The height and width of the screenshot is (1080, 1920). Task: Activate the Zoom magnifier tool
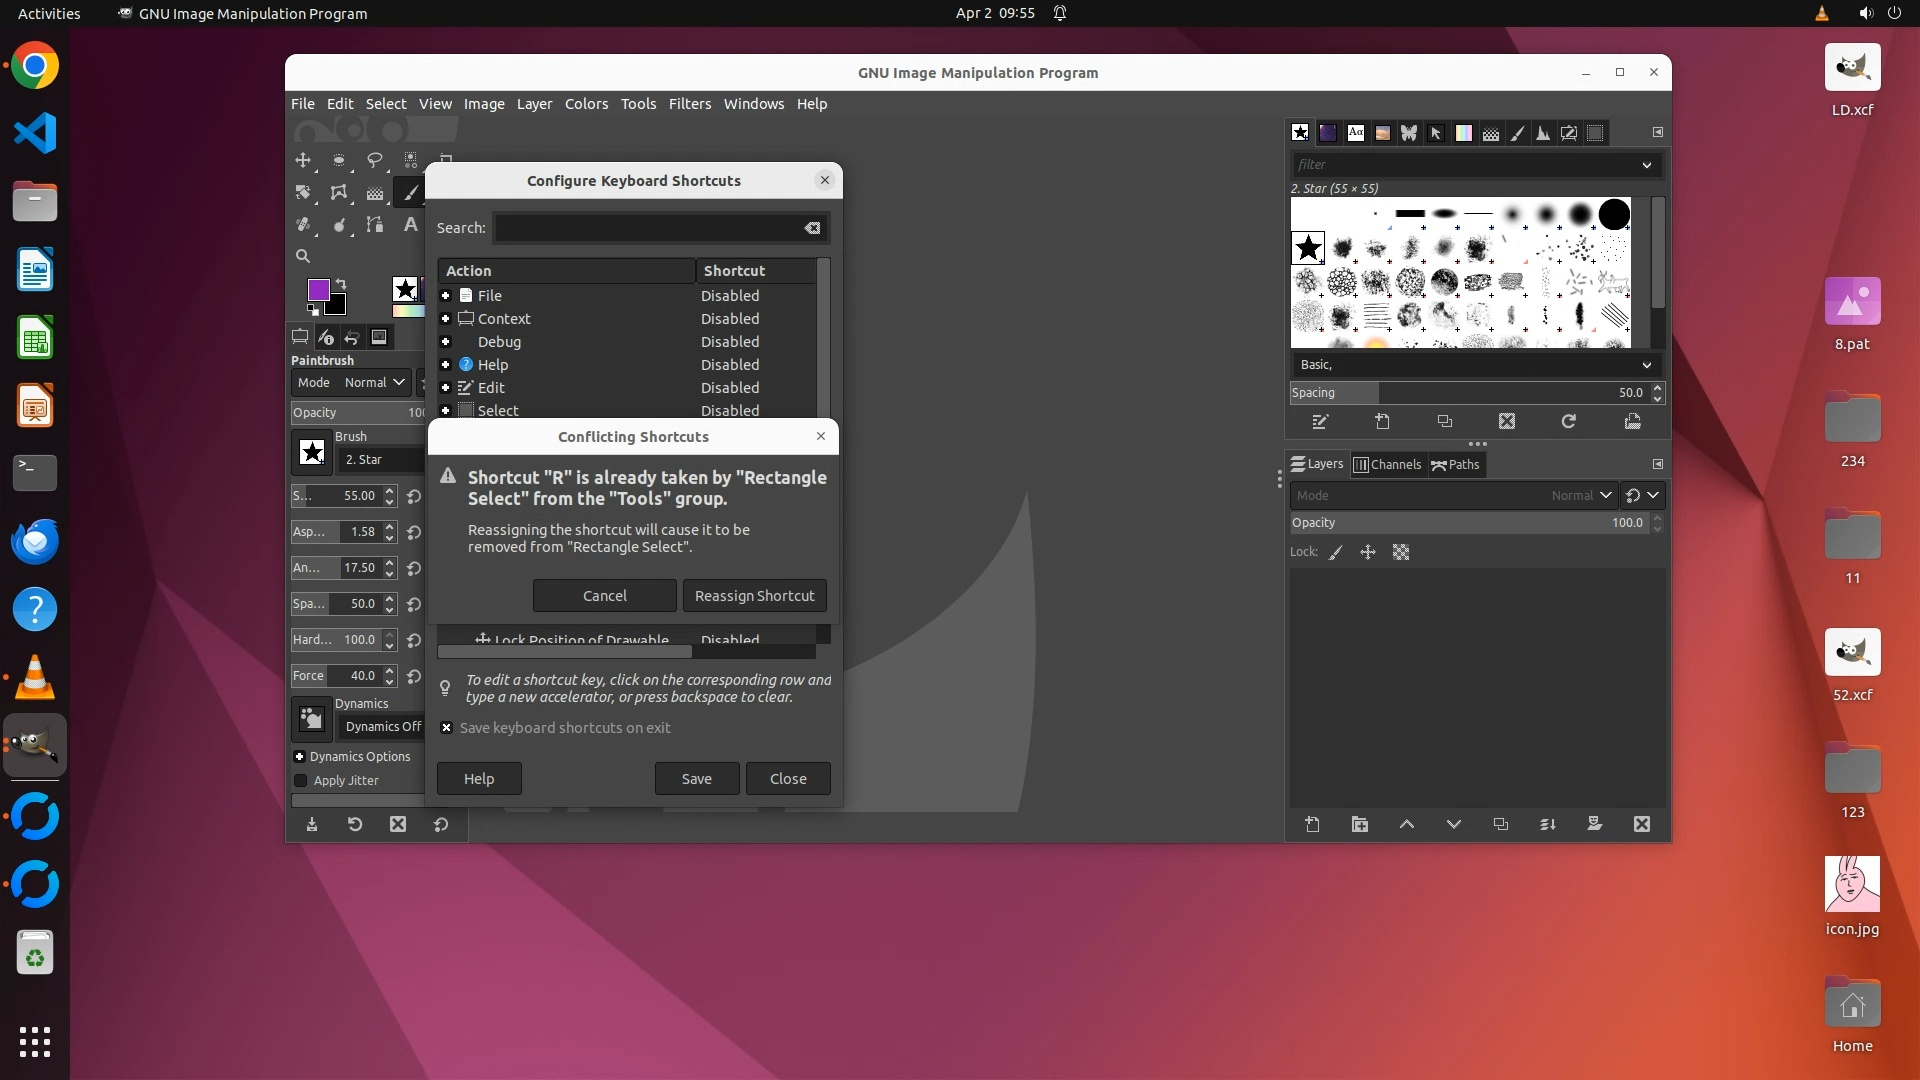(303, 256)
